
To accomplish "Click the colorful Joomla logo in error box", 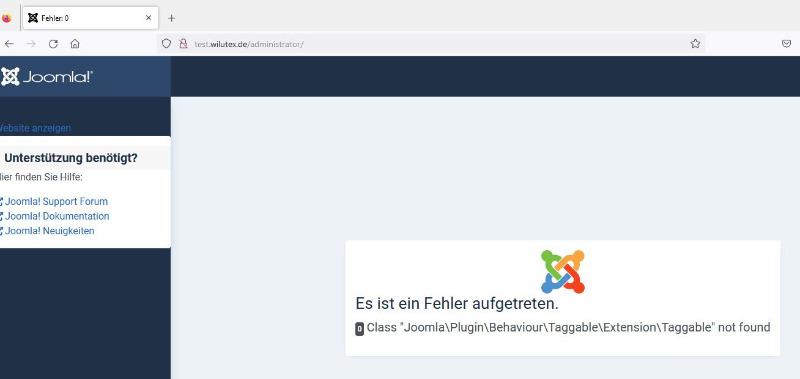I will point(562,271).
